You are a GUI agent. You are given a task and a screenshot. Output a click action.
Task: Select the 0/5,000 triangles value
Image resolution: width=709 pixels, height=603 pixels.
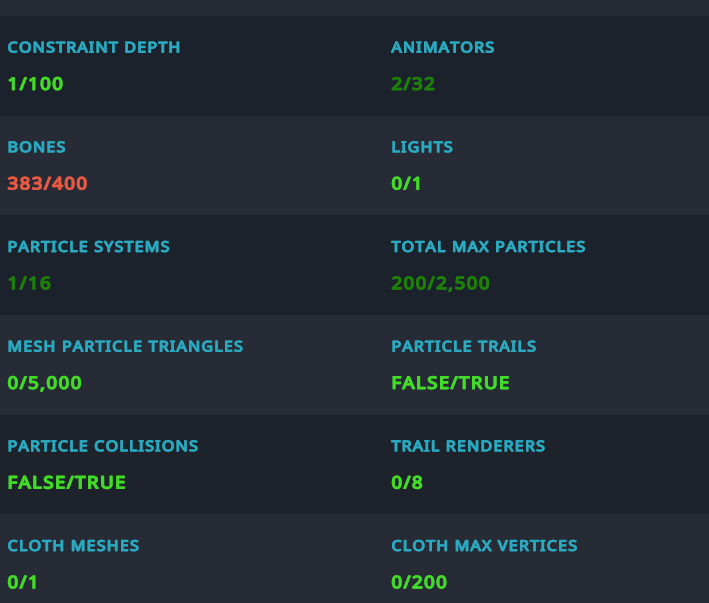(44, 383)
